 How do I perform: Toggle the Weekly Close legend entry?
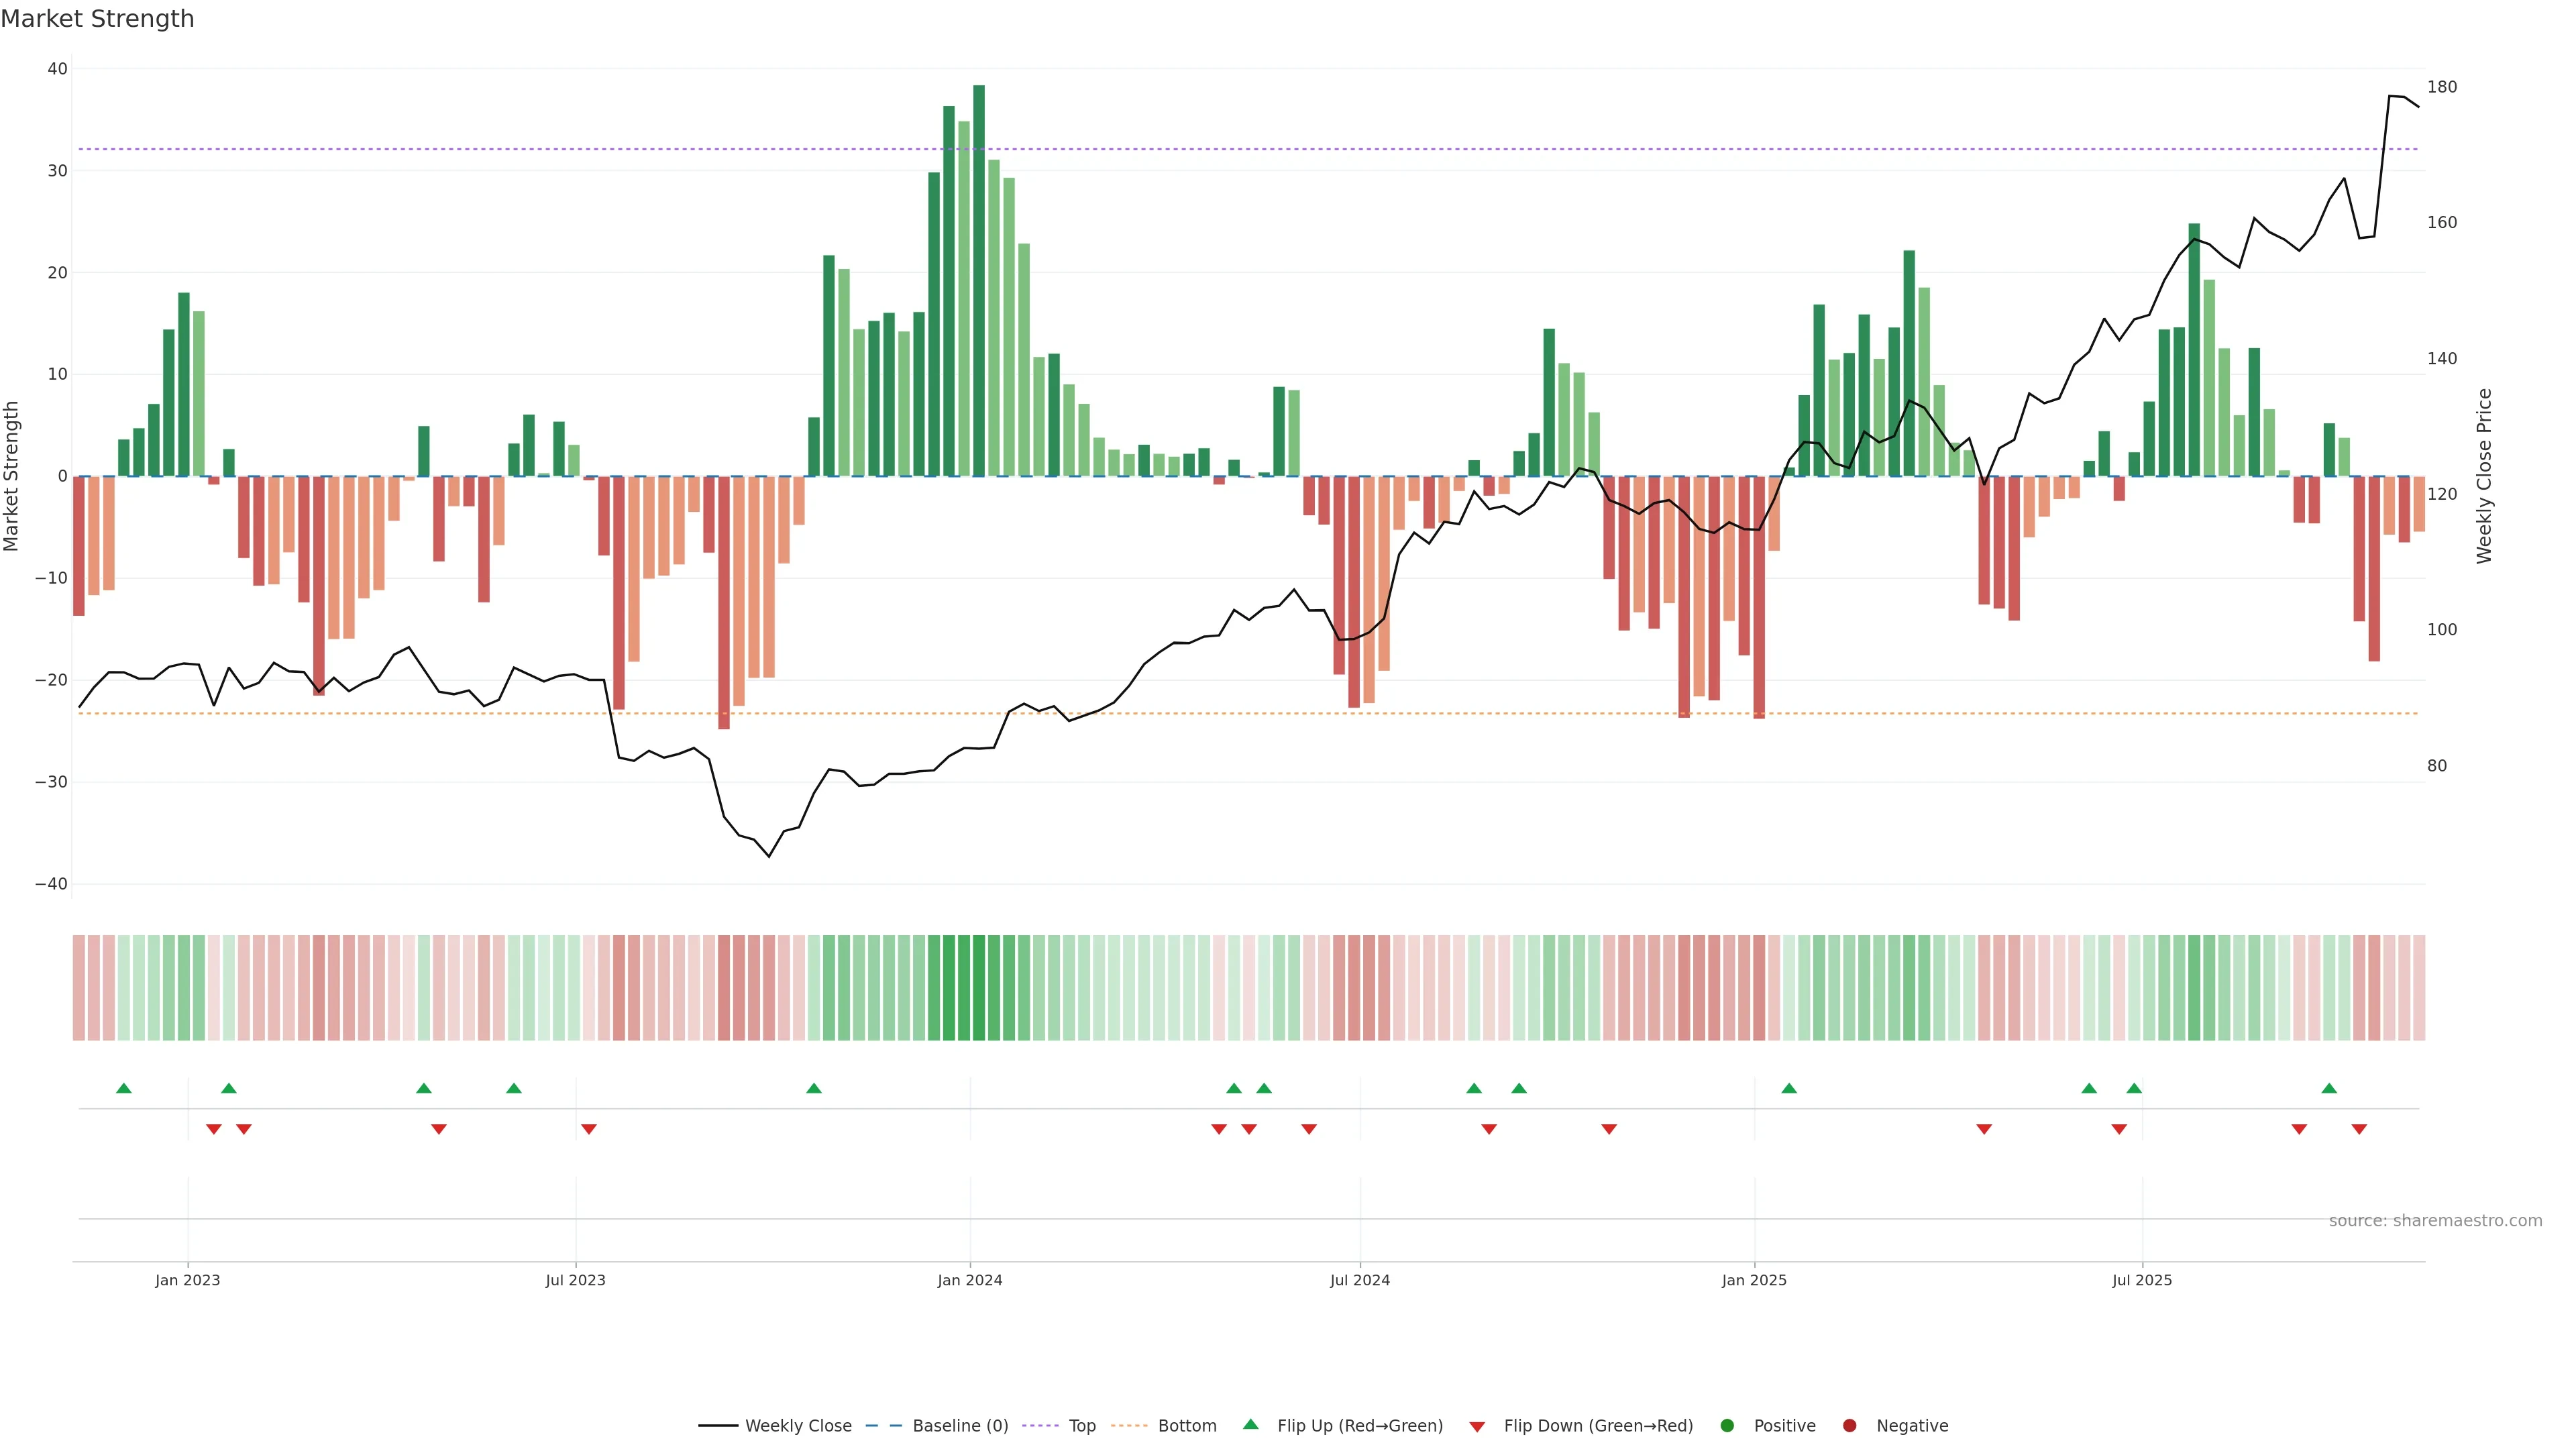coord(797,1425)
